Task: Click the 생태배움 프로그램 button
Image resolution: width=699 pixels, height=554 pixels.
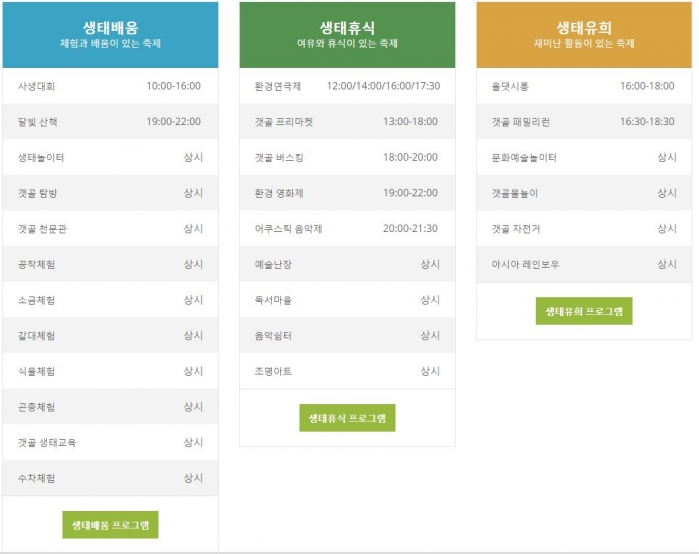Action: [110, 524]
